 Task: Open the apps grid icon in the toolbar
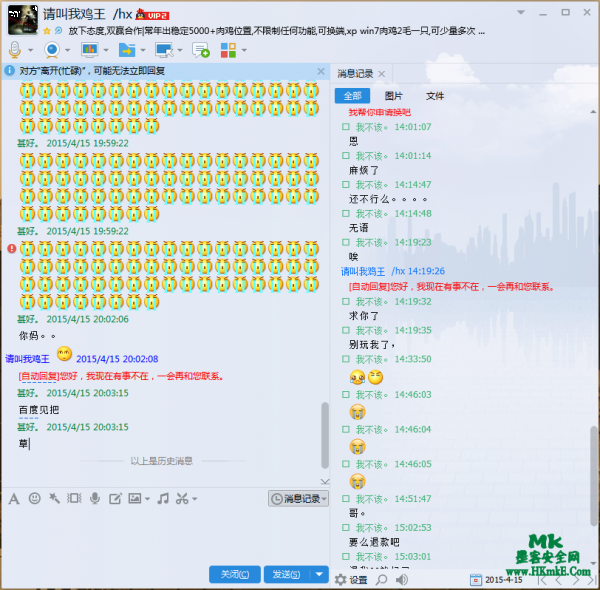point(228,50)
